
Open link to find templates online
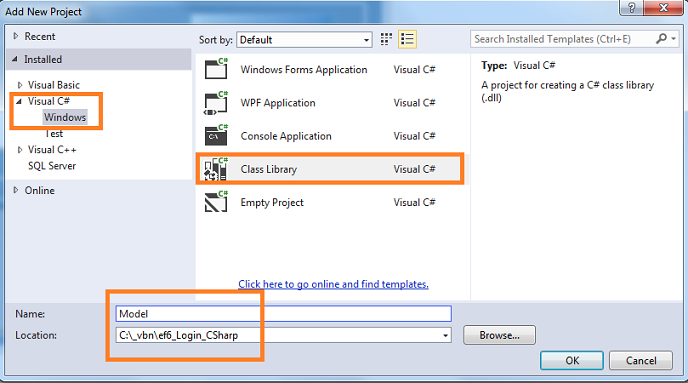333,284
